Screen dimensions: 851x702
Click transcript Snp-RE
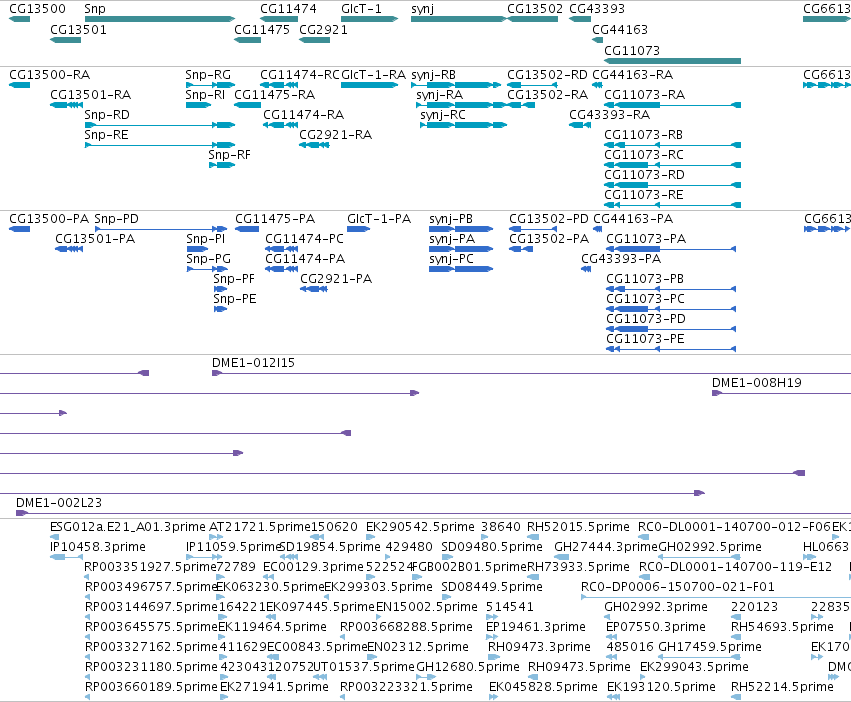point(106,135)
